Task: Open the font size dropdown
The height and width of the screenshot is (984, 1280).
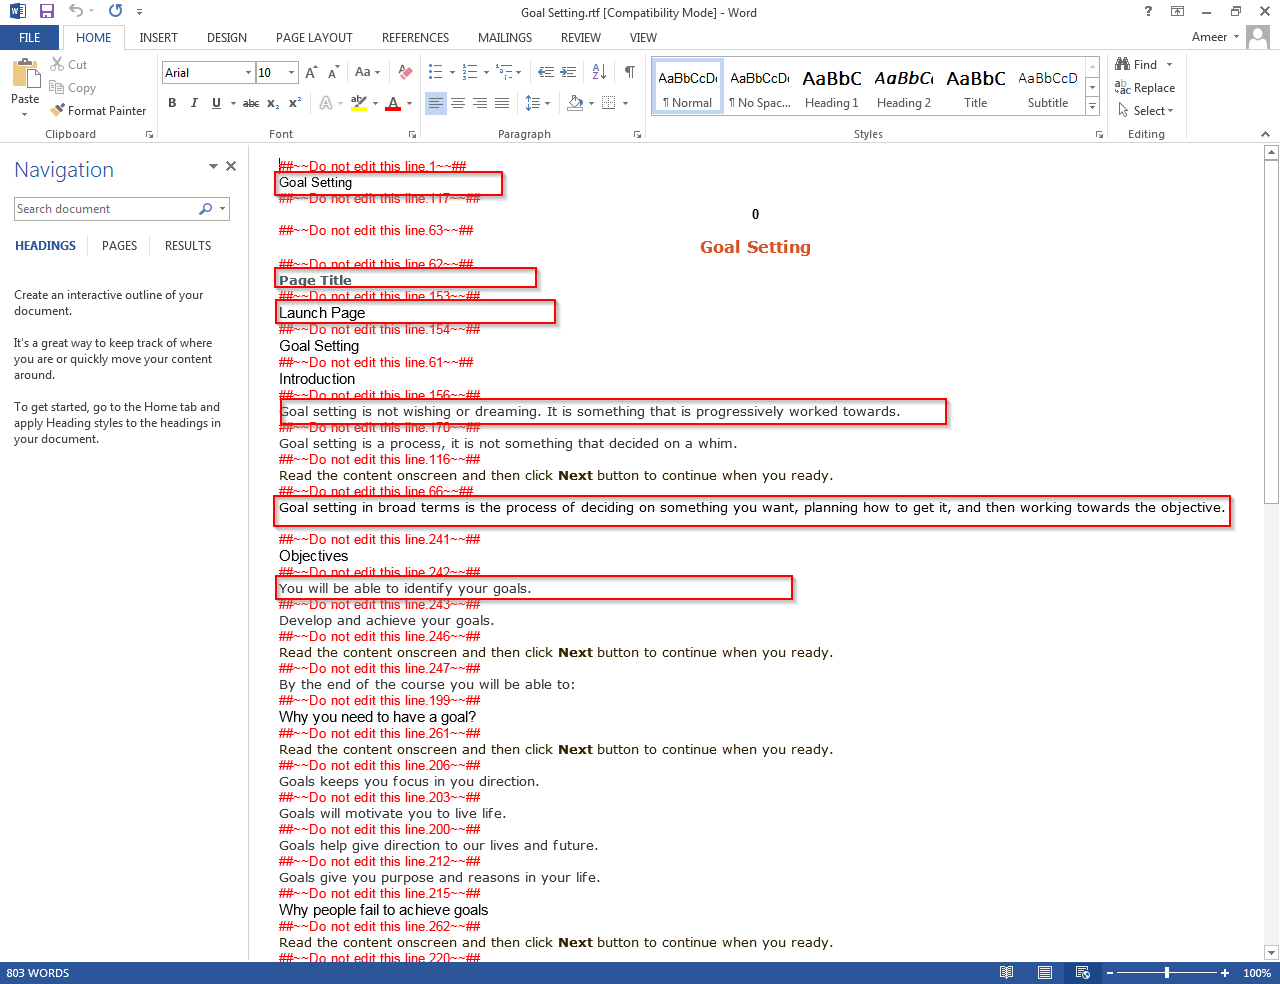Action: 292,72
